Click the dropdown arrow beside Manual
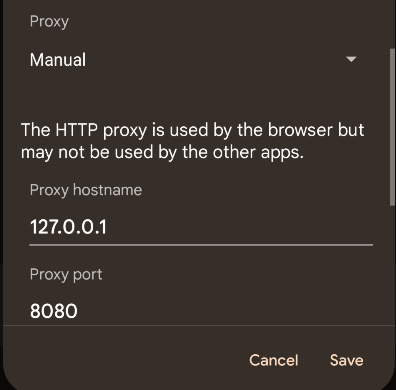 pos(351,59)
